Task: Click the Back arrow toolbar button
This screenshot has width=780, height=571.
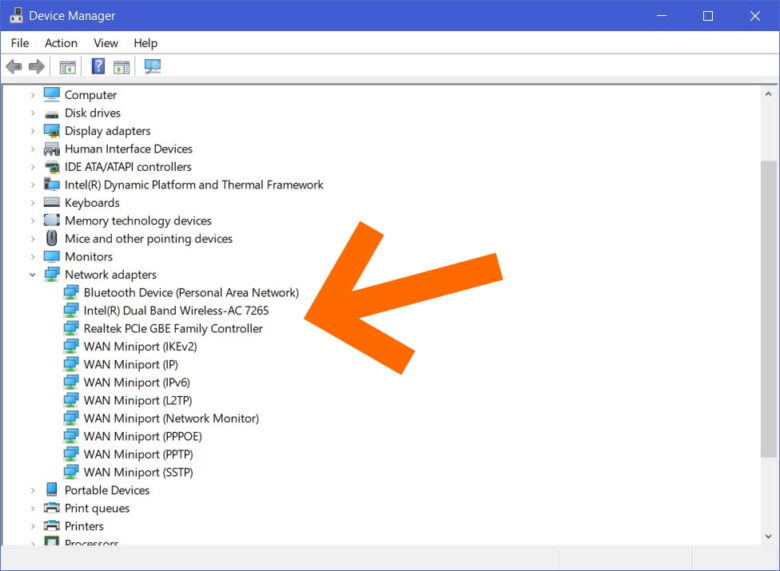Action: tap(14, 67)
